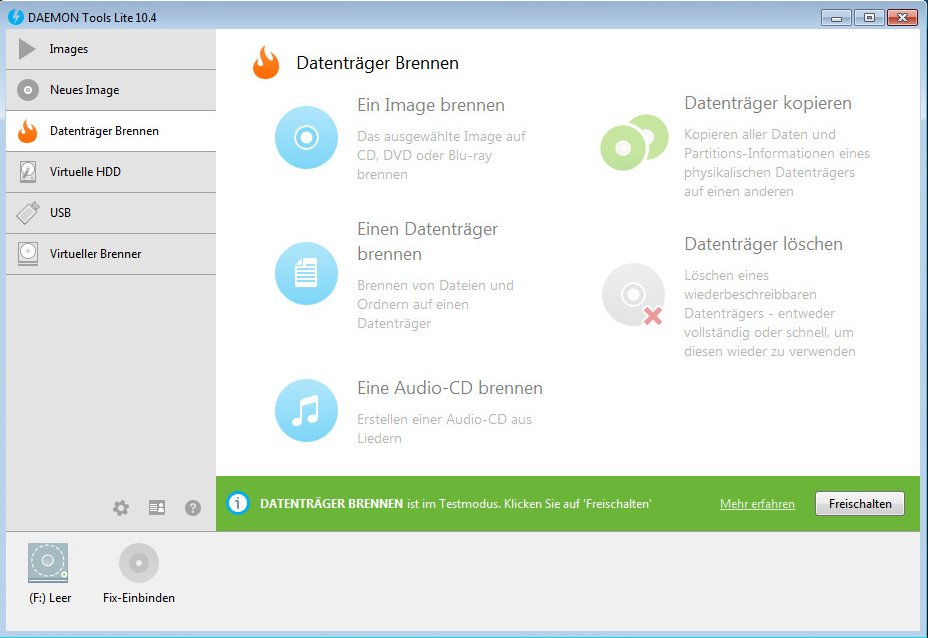Click the 'Das ausgewählte Image auf CD' description
Screen dimensions: 928x638
(442, 155)
